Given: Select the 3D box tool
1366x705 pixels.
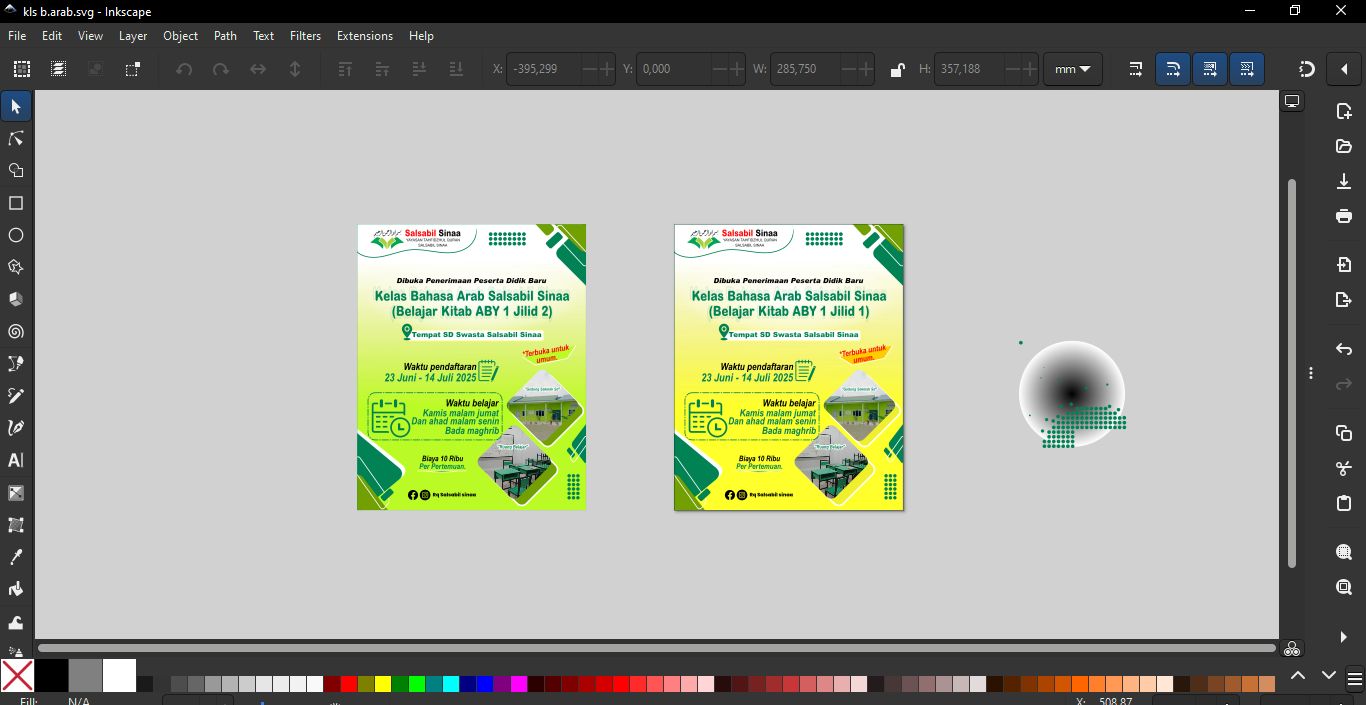Looking at the screenshot, I should click(x=16, y=299).
